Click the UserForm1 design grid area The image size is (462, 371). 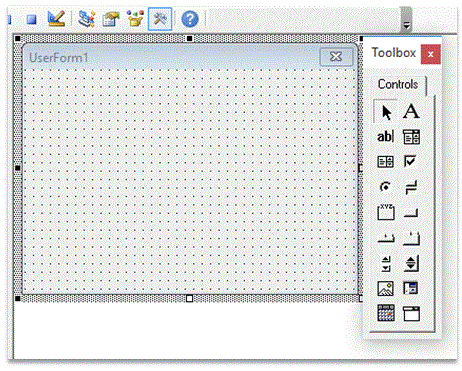pos(190,180)
